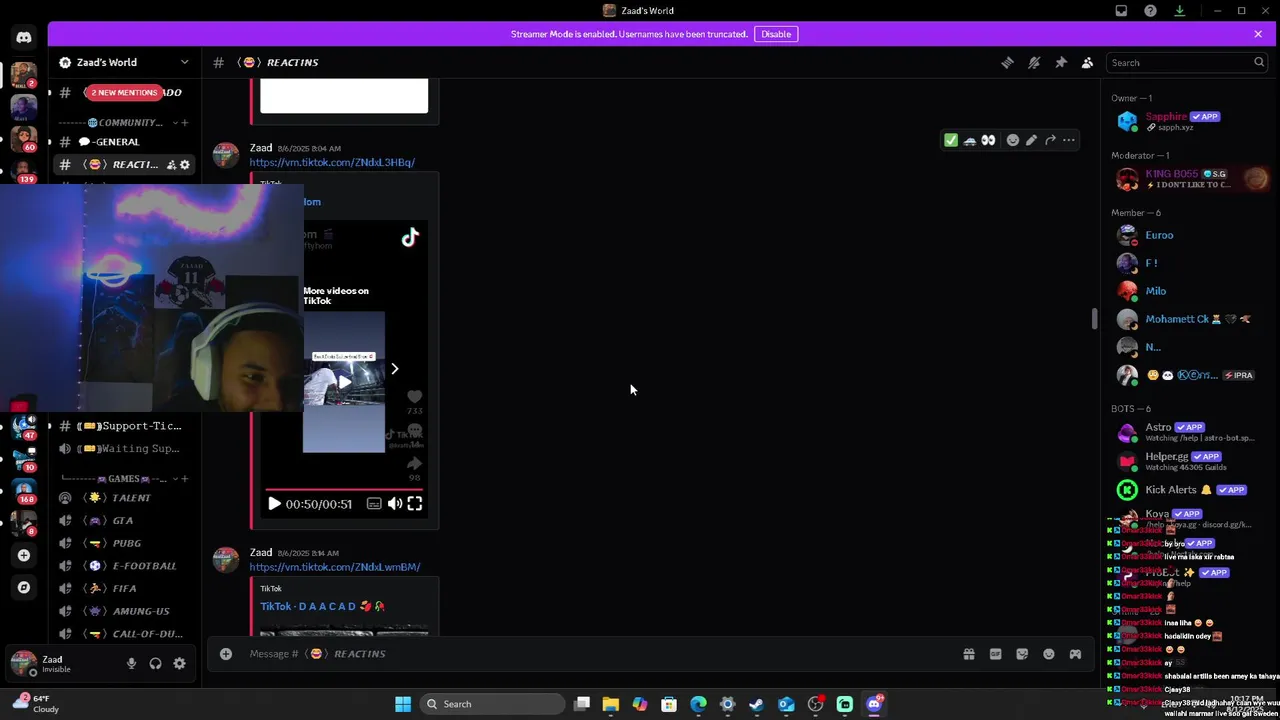Expand Zaad's World server dropdown
Image resolution: width=1280 pixels, height=720 pixels.
[184, 62]
